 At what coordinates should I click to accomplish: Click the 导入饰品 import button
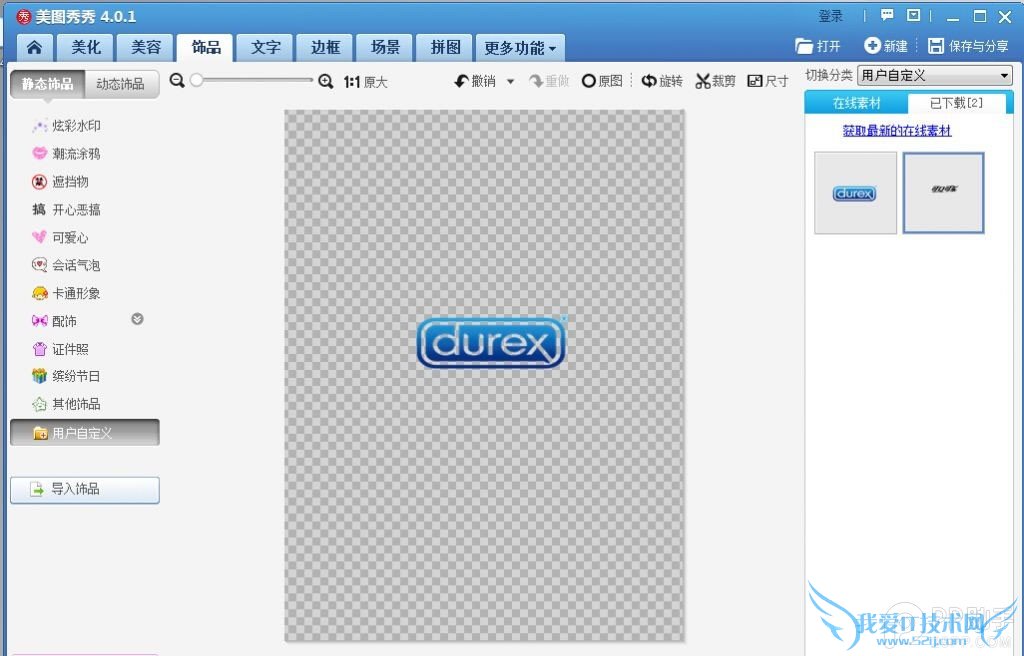(x=85, y=489)
